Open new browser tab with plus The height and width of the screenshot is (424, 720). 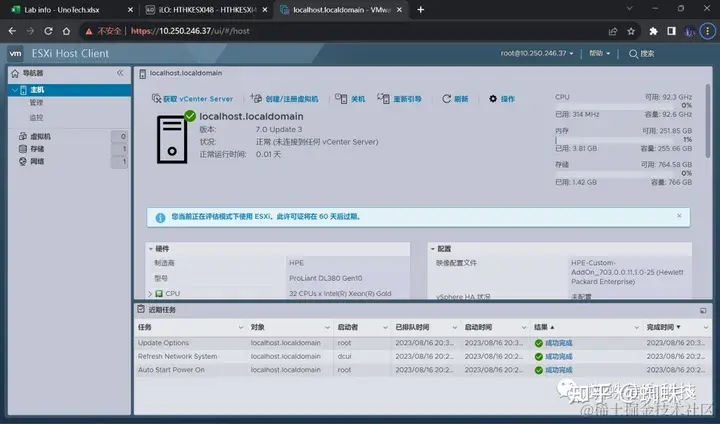[x=421, y=9]
